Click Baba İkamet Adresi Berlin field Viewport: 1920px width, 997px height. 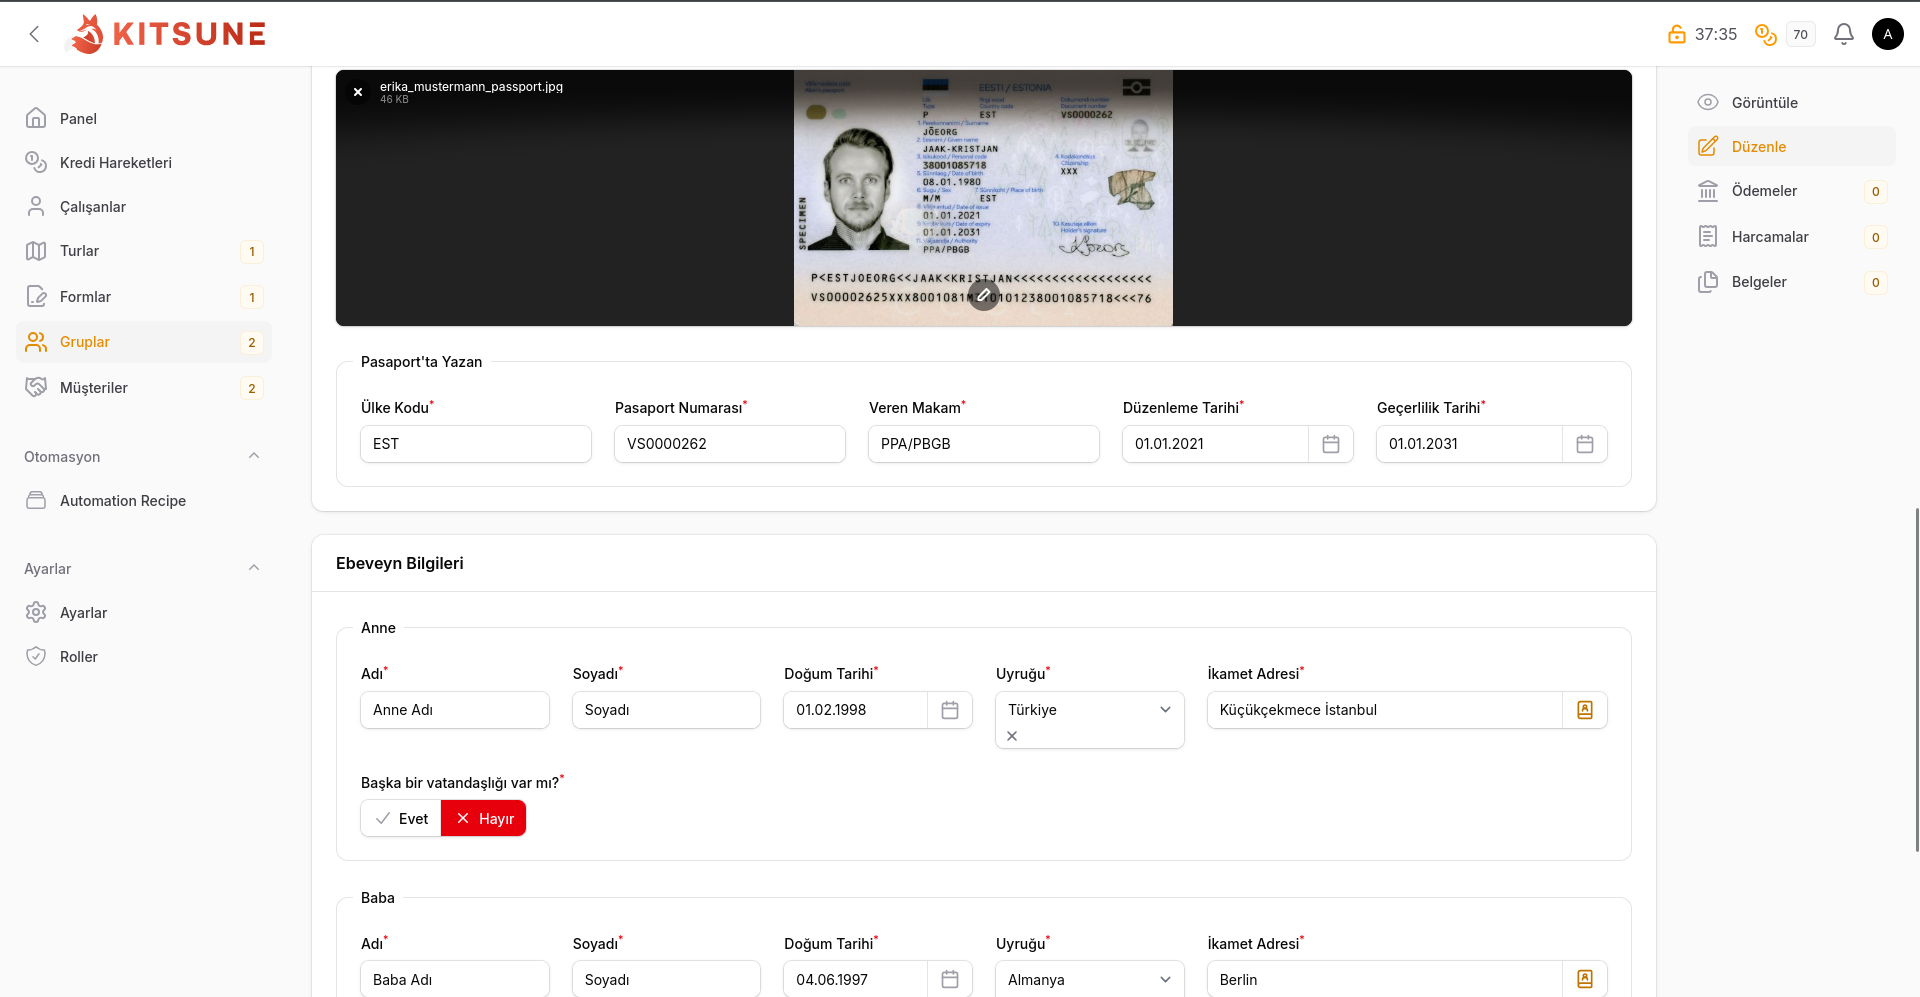[x=1385, y=979]
